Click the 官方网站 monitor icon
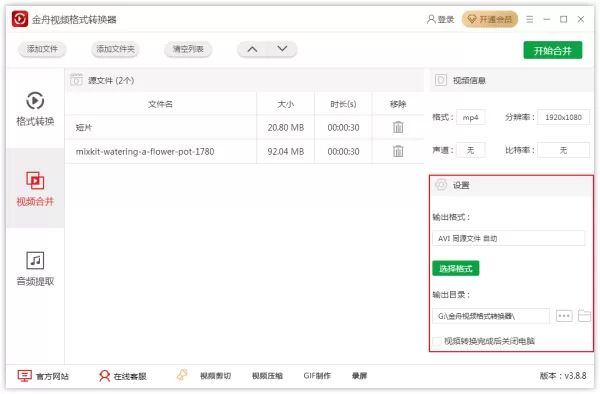This screenshot has width=600, height=394. click(x=24, y=376)
